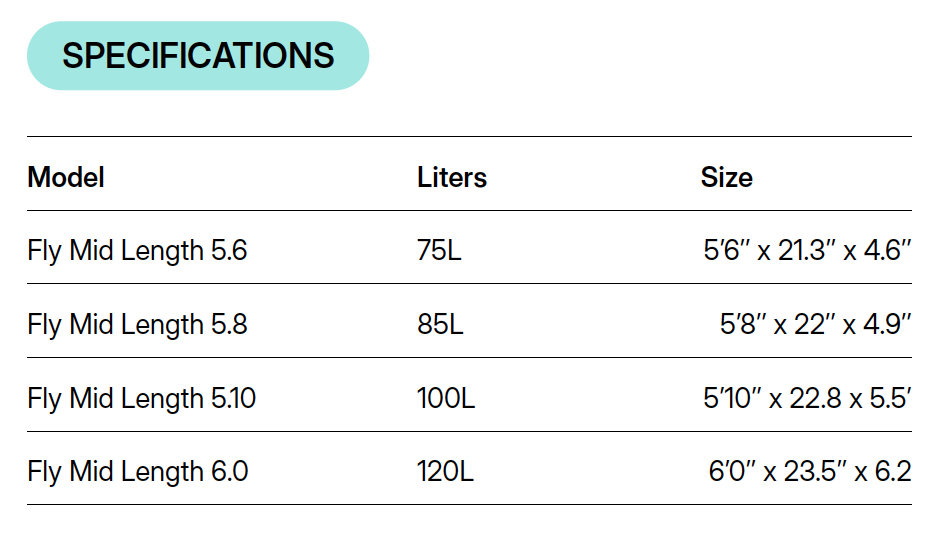Click the bottom border line under the 6.0 row

tap(469, 505)
